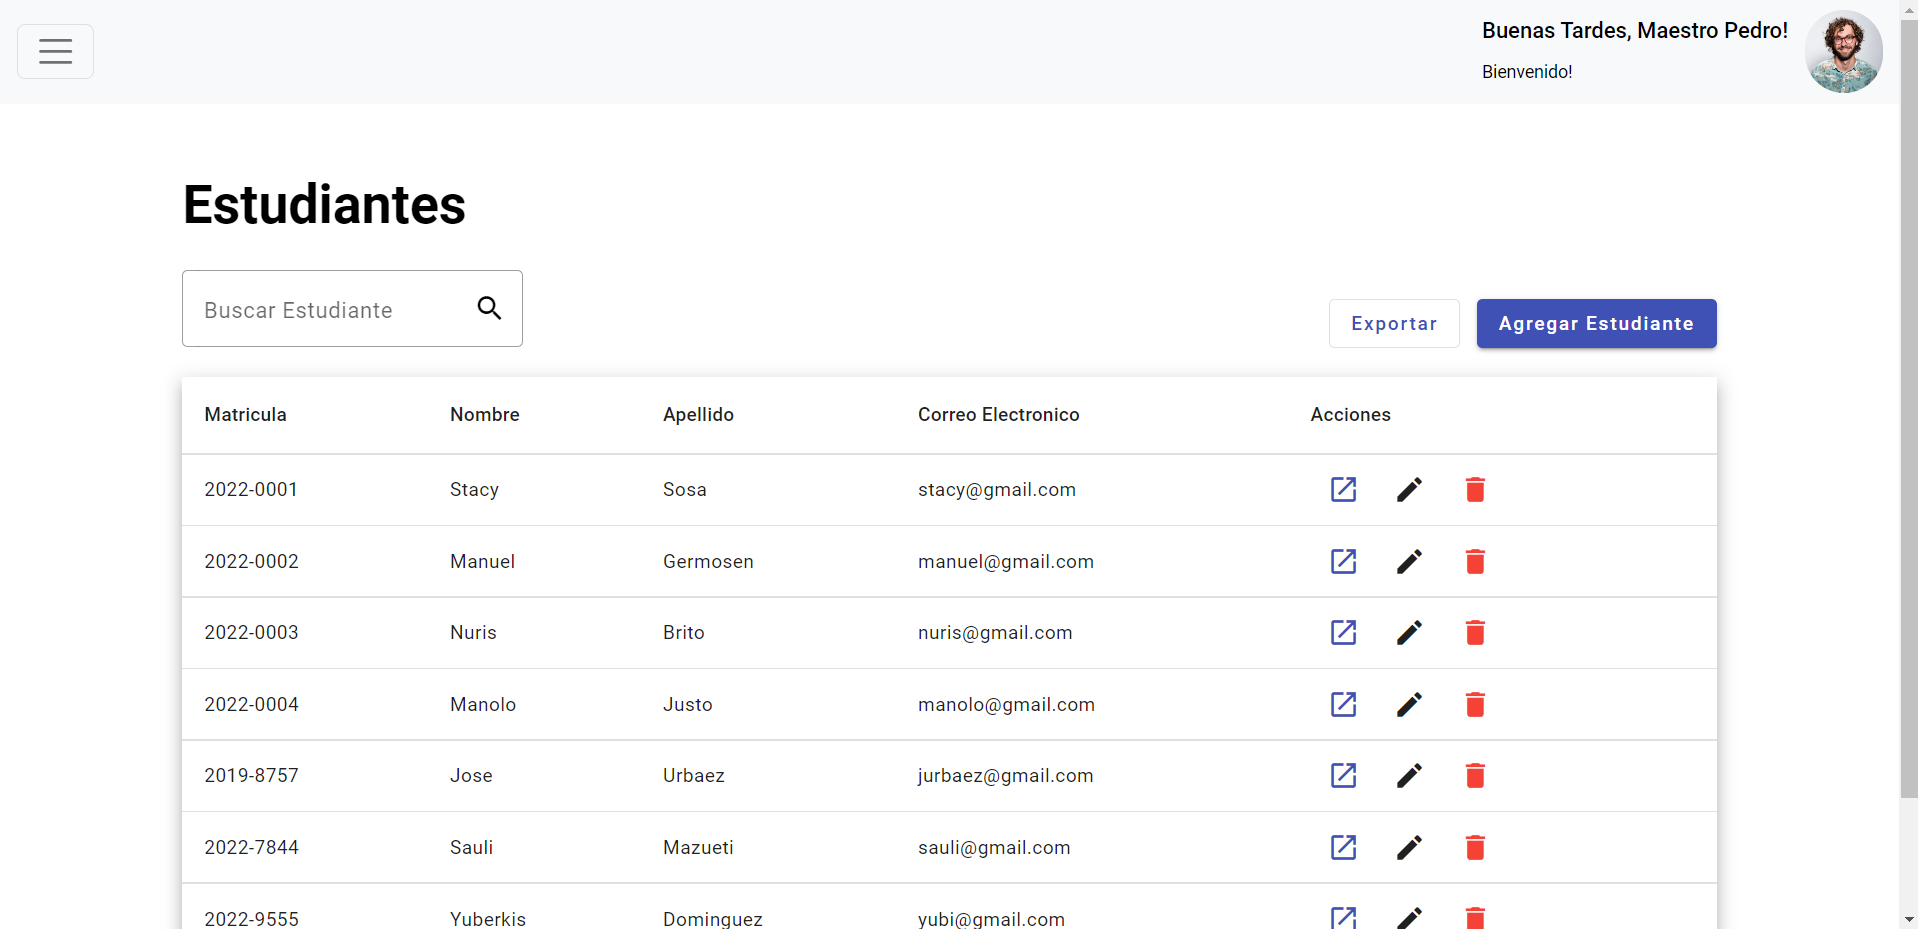
Task: Click the Exportar button
Action: point(1393,323)
